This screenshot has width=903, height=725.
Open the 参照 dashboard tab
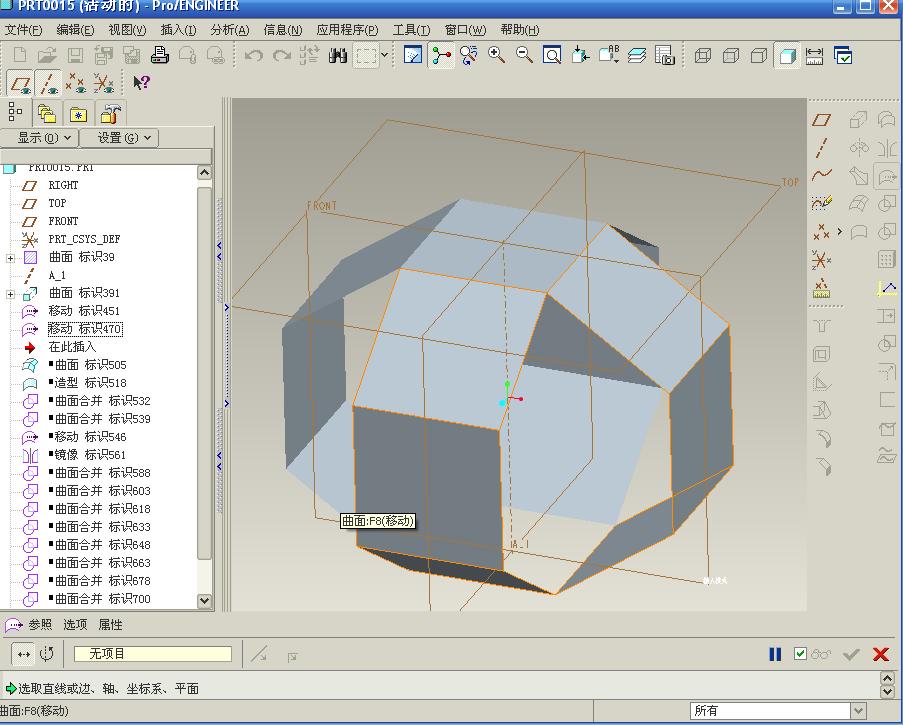40,625
